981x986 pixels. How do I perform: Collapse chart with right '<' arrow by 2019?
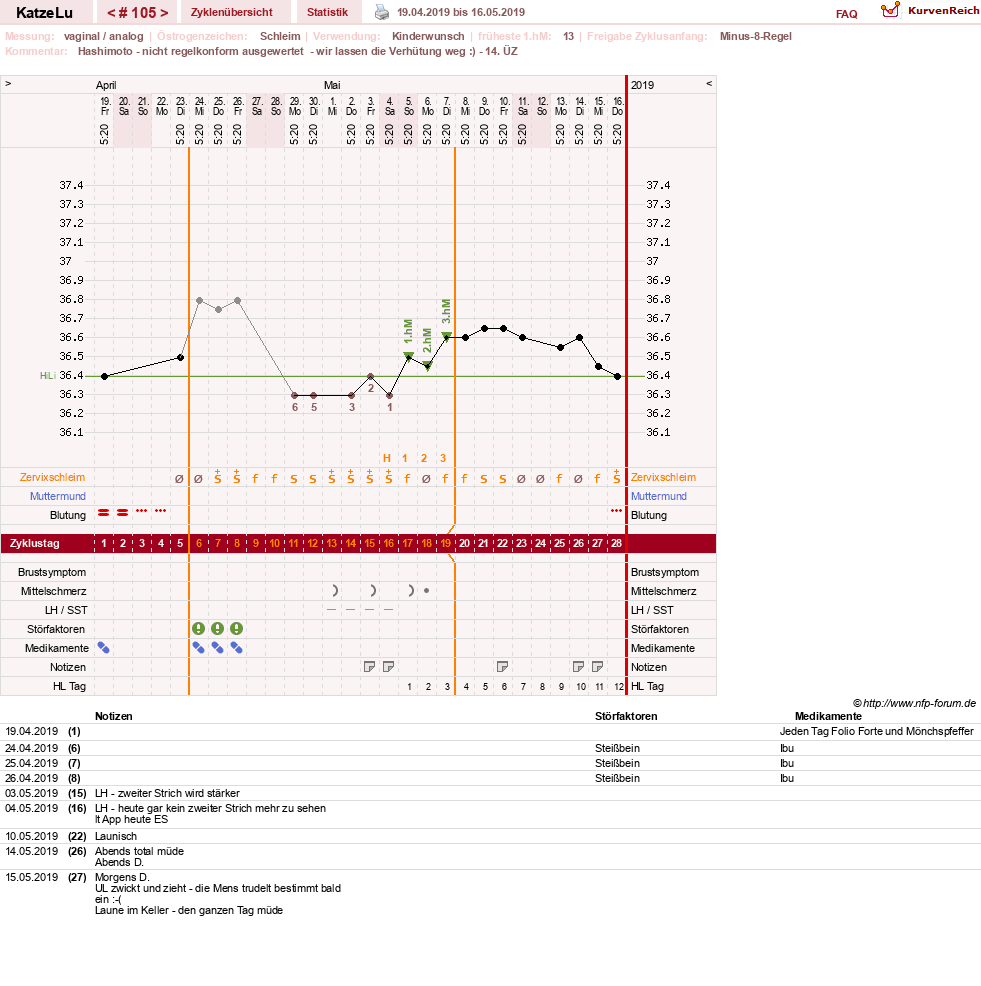[709, 84]
